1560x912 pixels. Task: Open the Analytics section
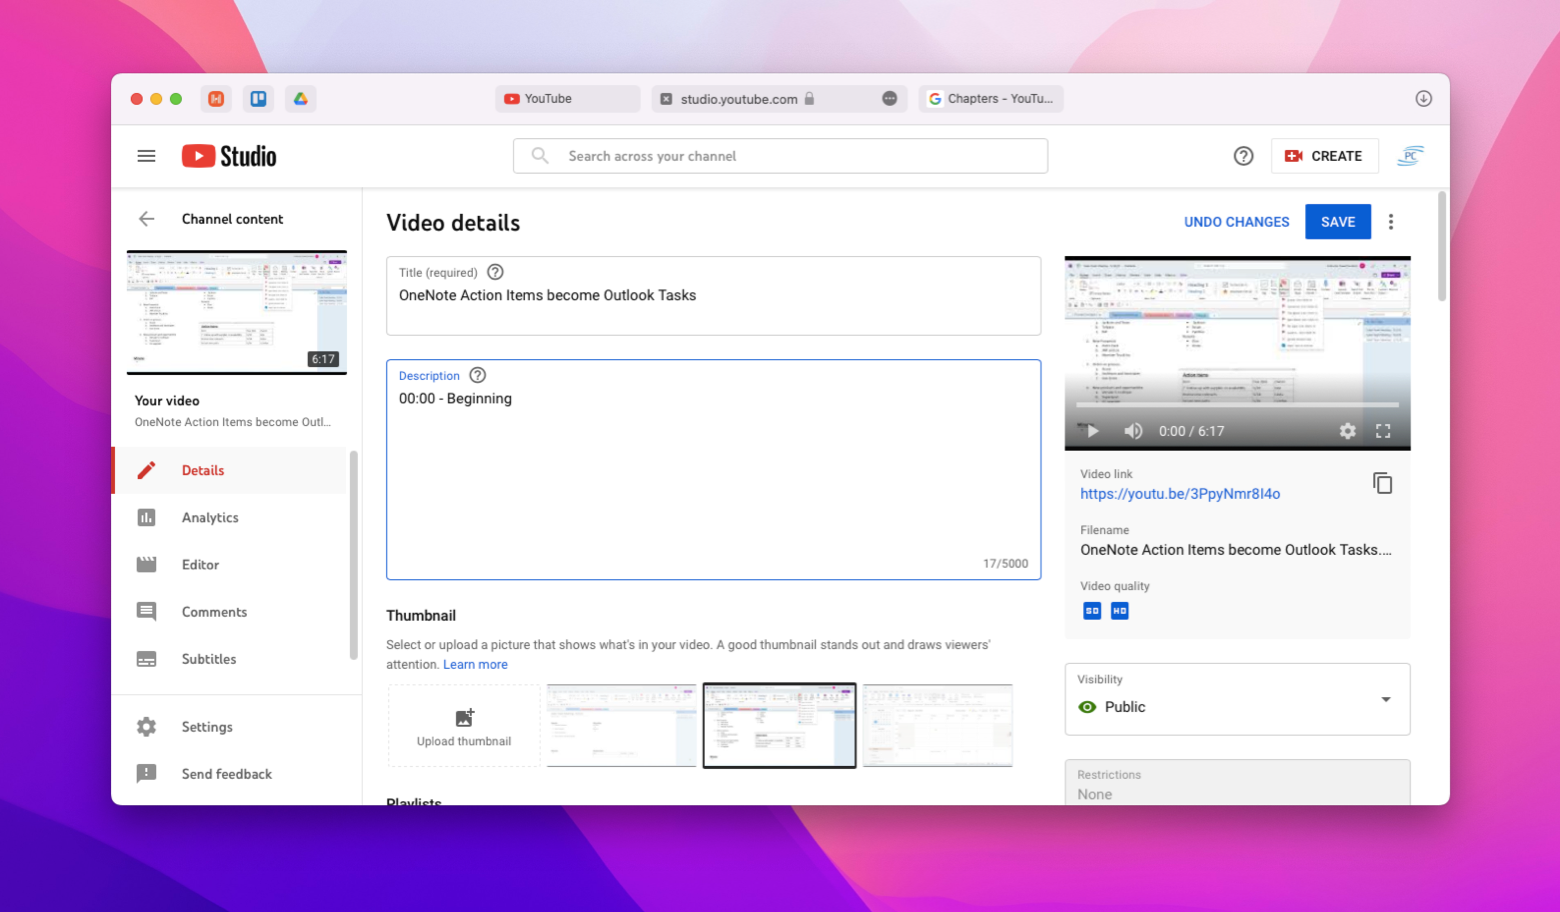[230, 517]
